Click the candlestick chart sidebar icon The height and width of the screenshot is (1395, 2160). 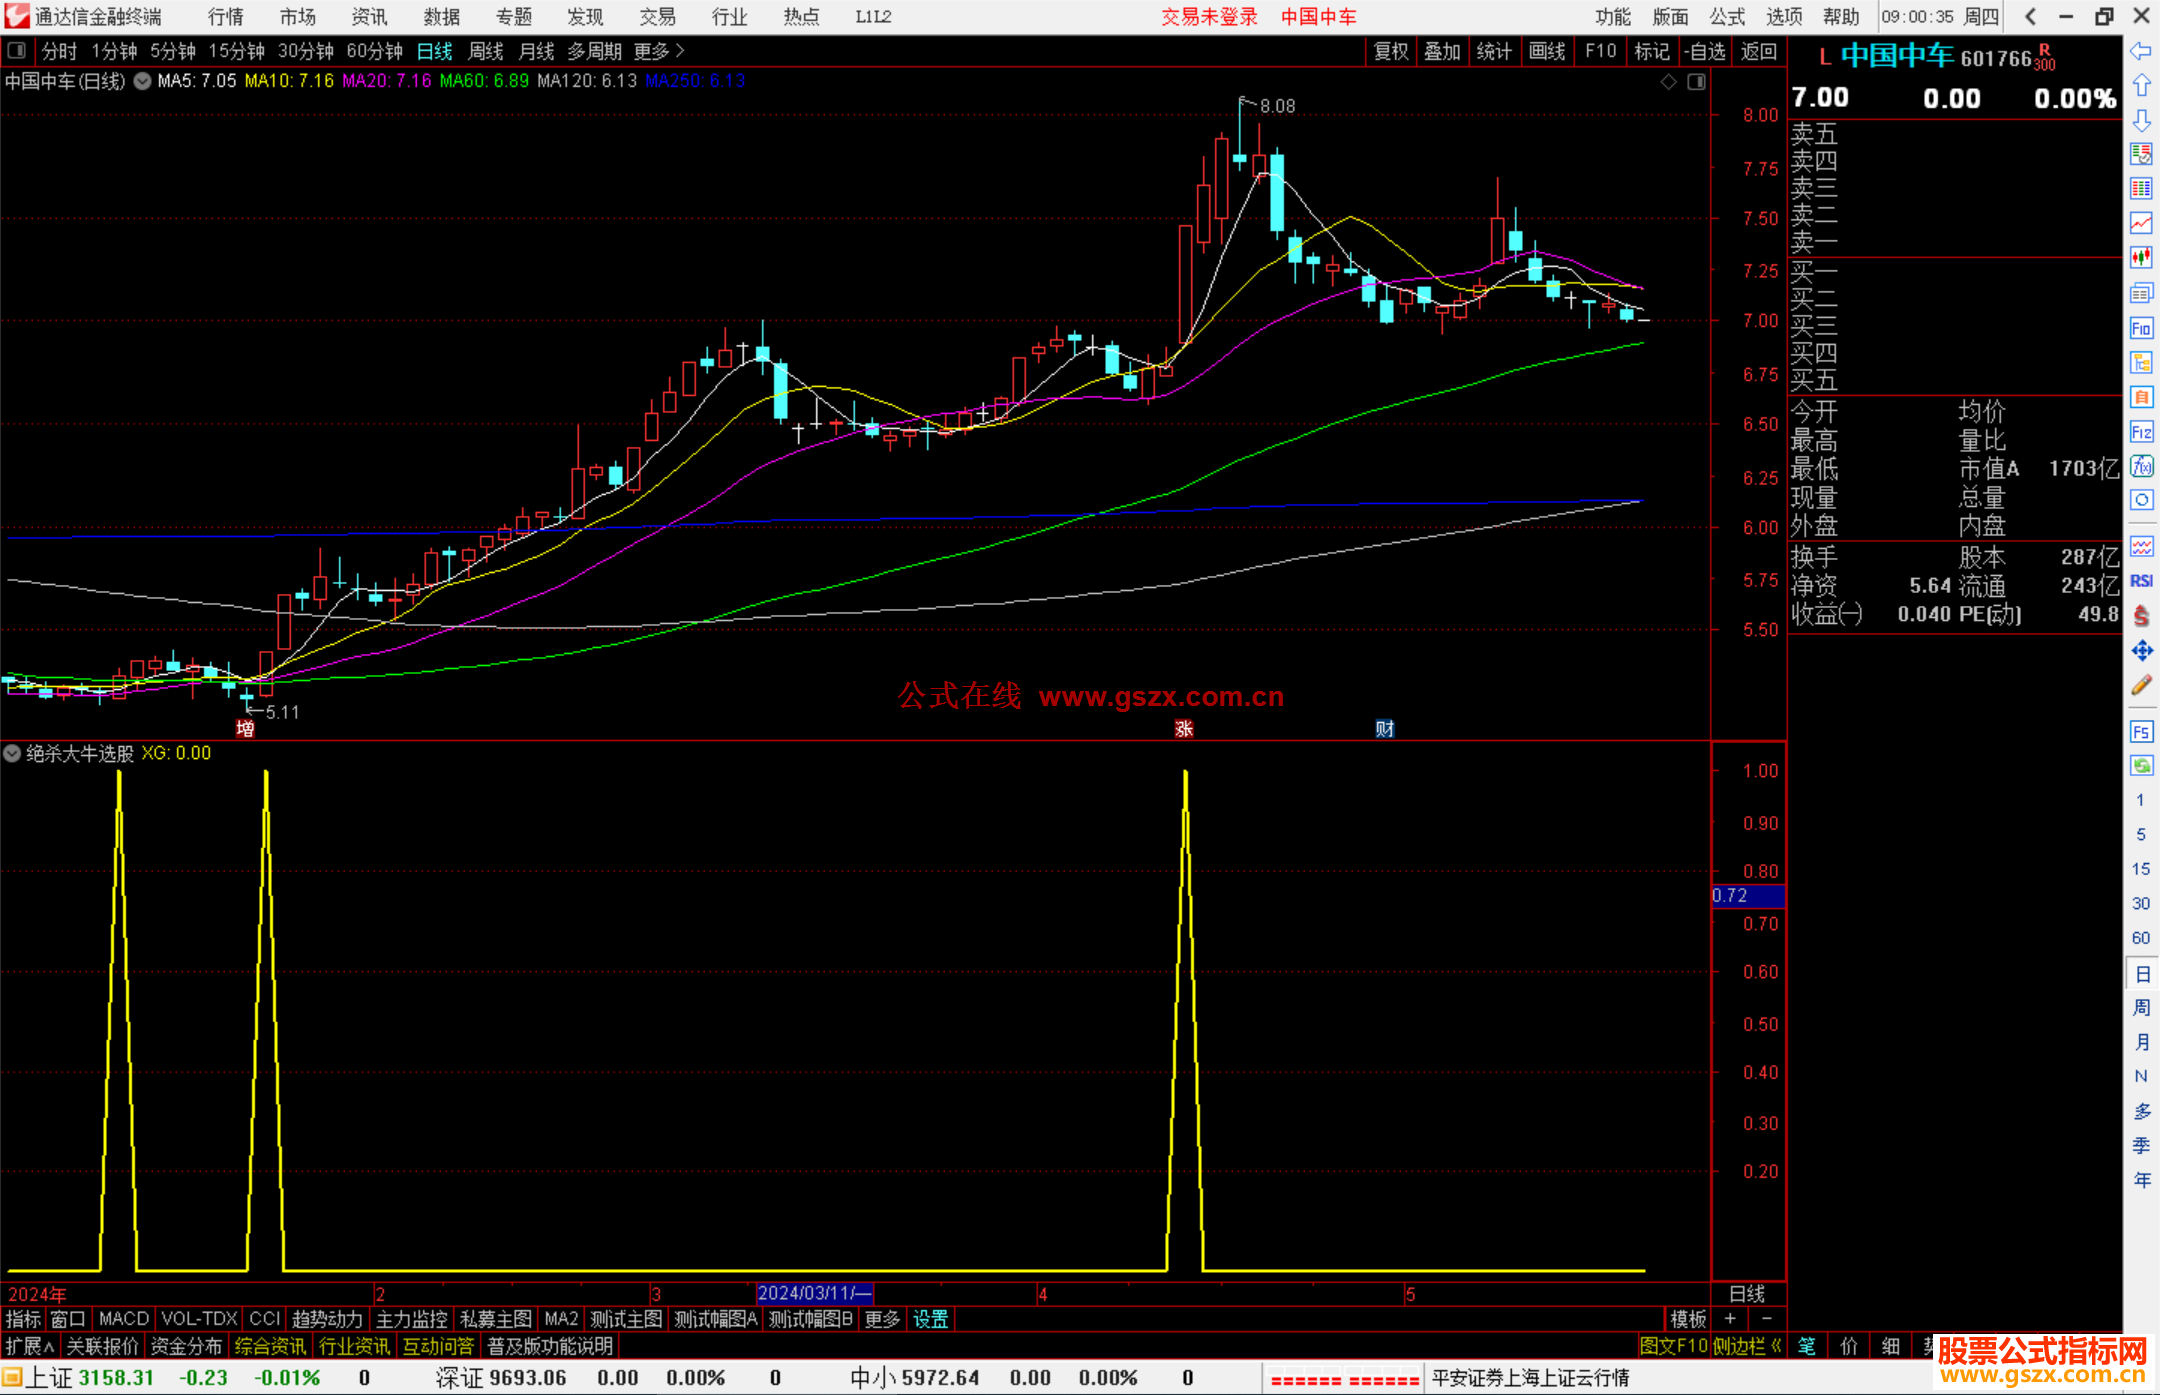point(2141,258)
